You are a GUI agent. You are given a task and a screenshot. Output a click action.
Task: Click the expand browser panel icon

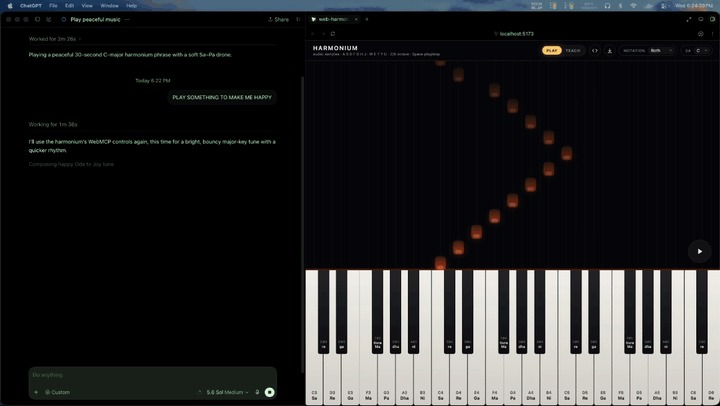click(x=688, y=19)
